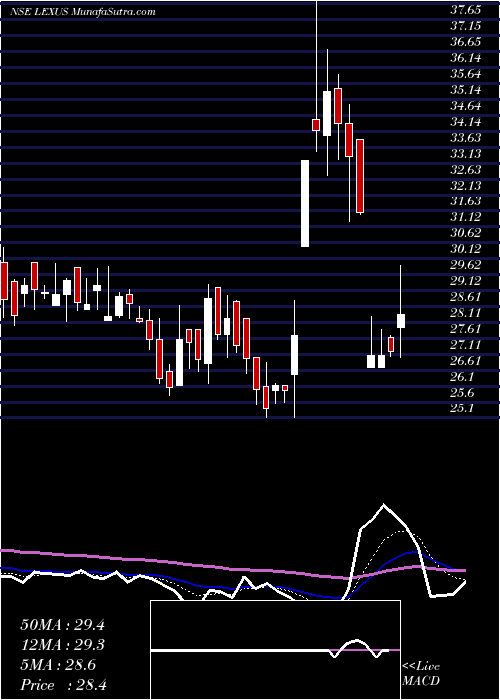Click the 33.63 price axis label
Image resolution: width=500 pixels, height=700 pixels.
click(465, 138)
